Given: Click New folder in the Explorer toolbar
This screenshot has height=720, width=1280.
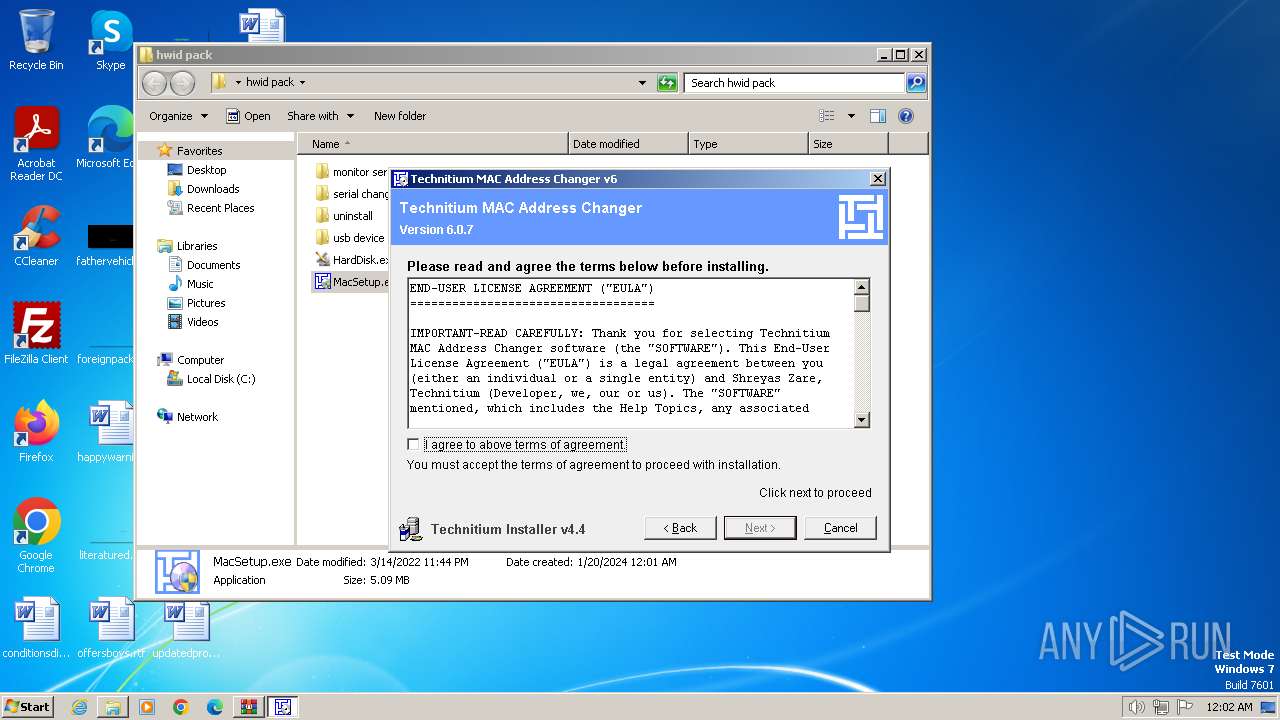Looking at the screenshot, I should click(400, 116).
